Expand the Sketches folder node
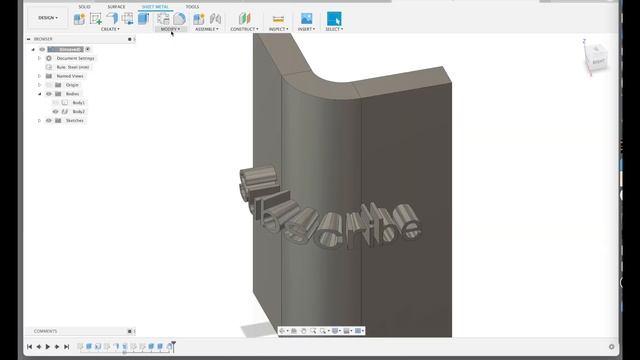This screenshot has width=640, height=360. click(40, 120)
